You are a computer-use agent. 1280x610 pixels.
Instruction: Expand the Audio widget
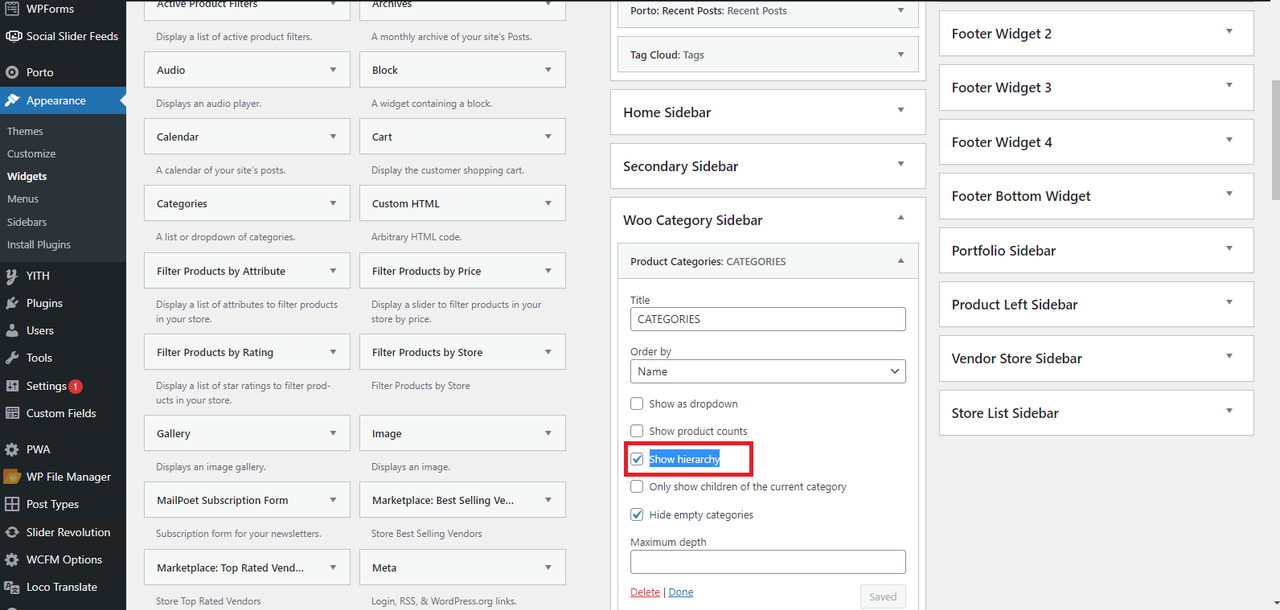(333, 70)
